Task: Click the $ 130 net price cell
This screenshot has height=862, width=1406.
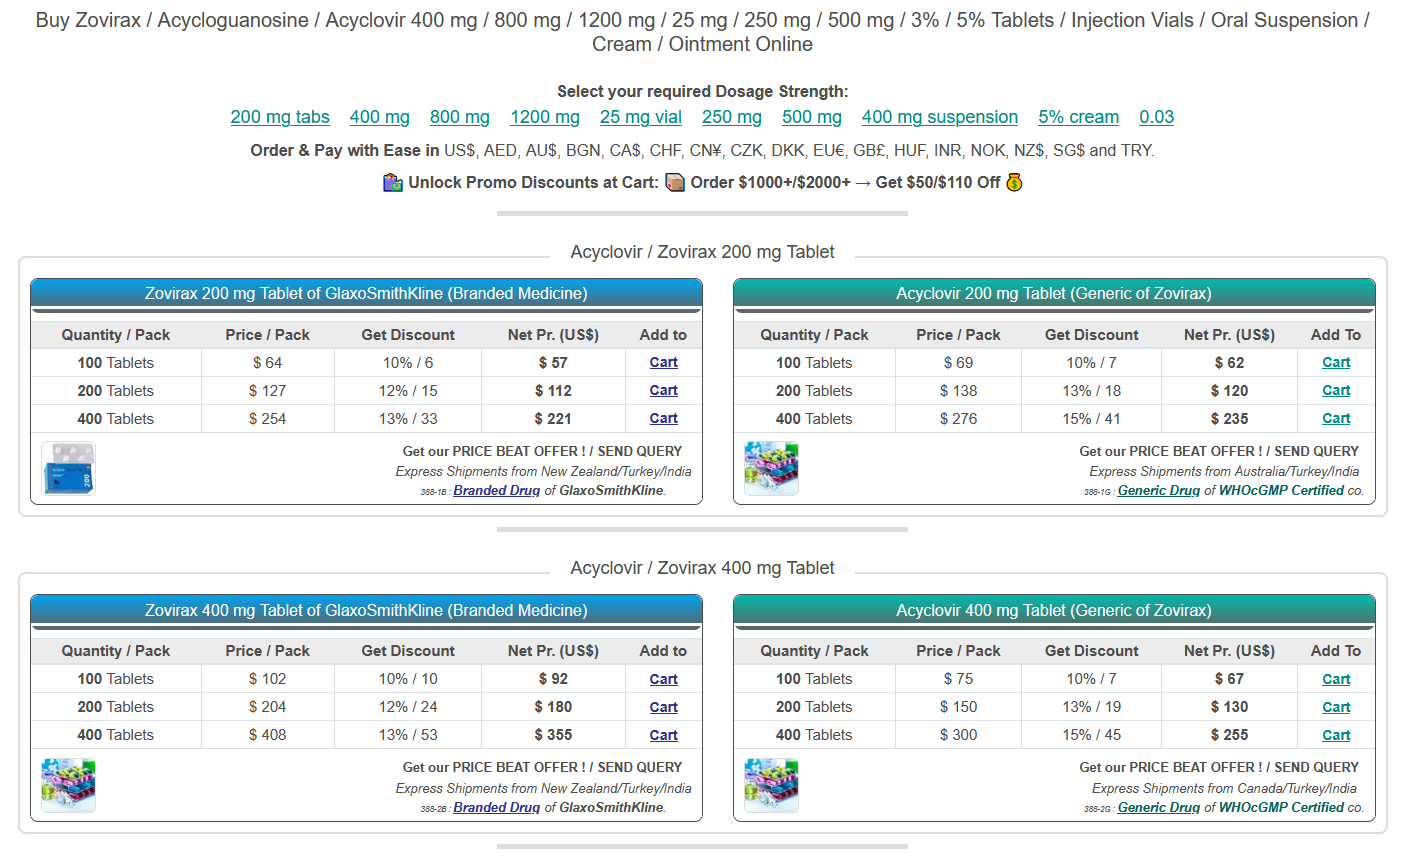Action: coord(1229,707)
